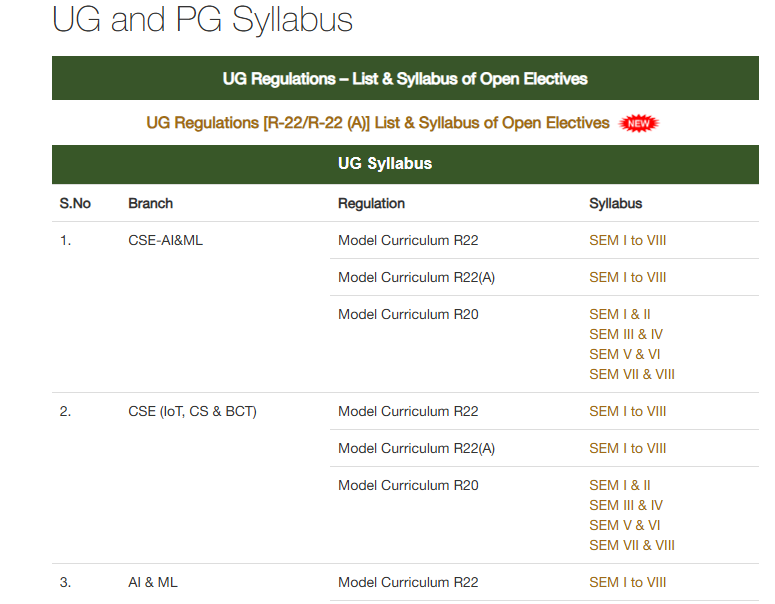Open UG Regulations R-22/R-22 (A) Open Electives link

tap(378, 123)
